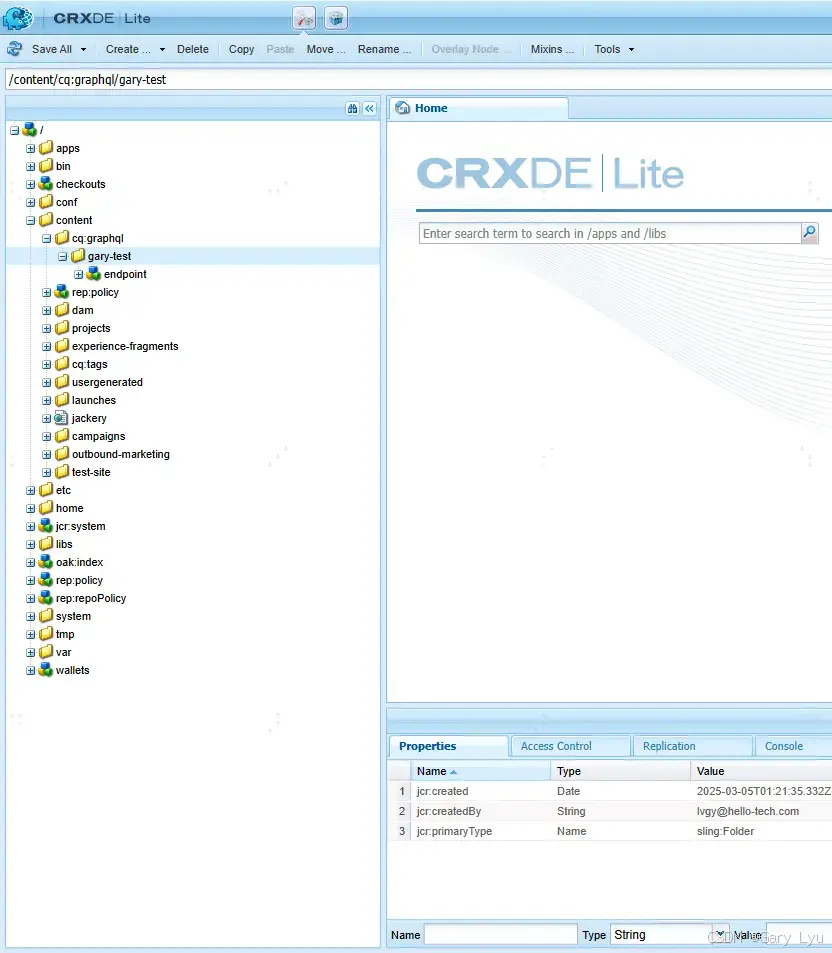Select the jcr:createdBy property row

point(610,811)
